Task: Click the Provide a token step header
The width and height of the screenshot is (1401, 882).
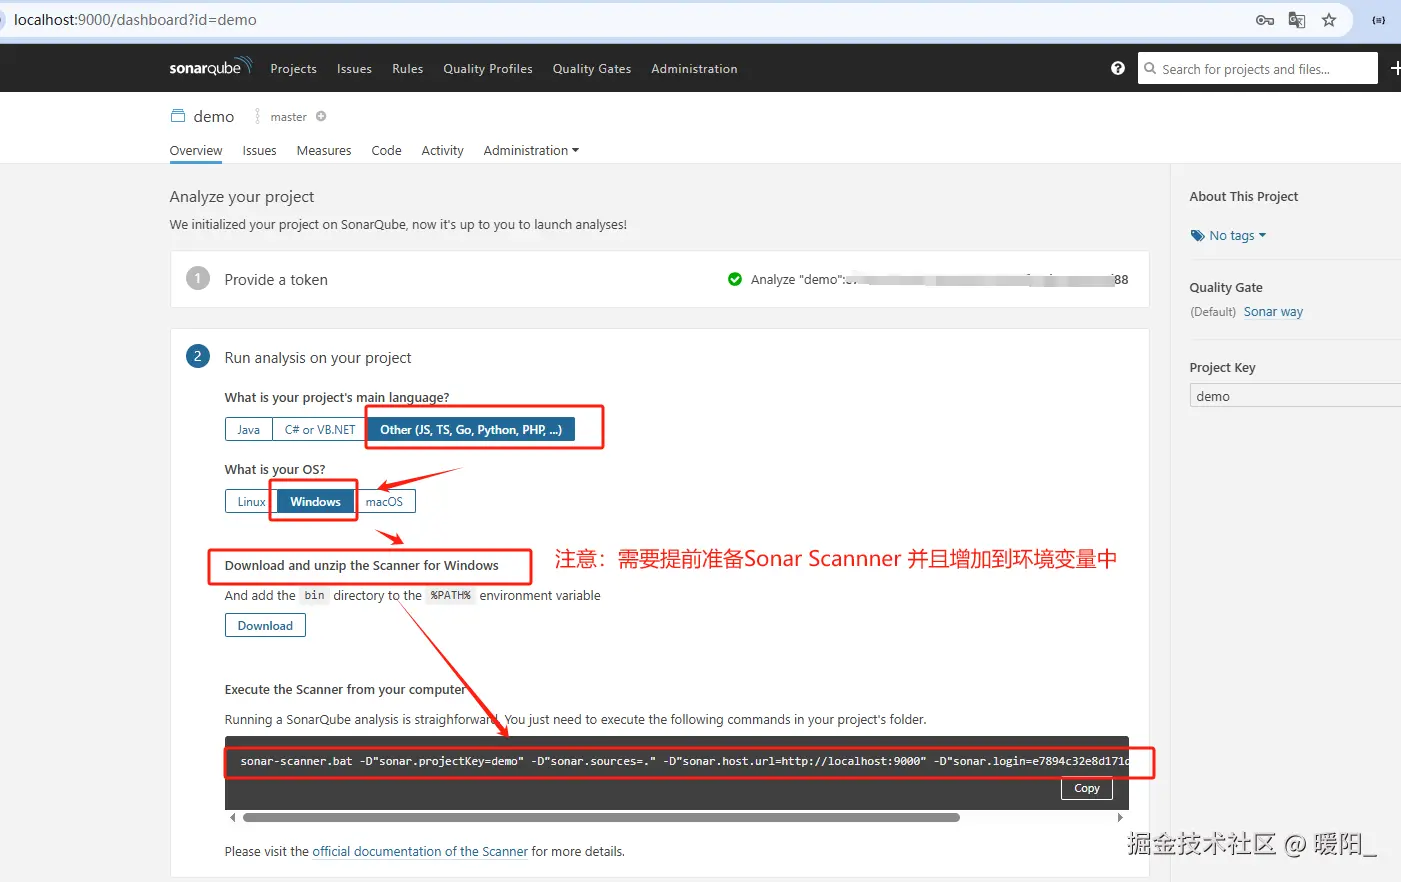Action: click(x=276, y=280)
